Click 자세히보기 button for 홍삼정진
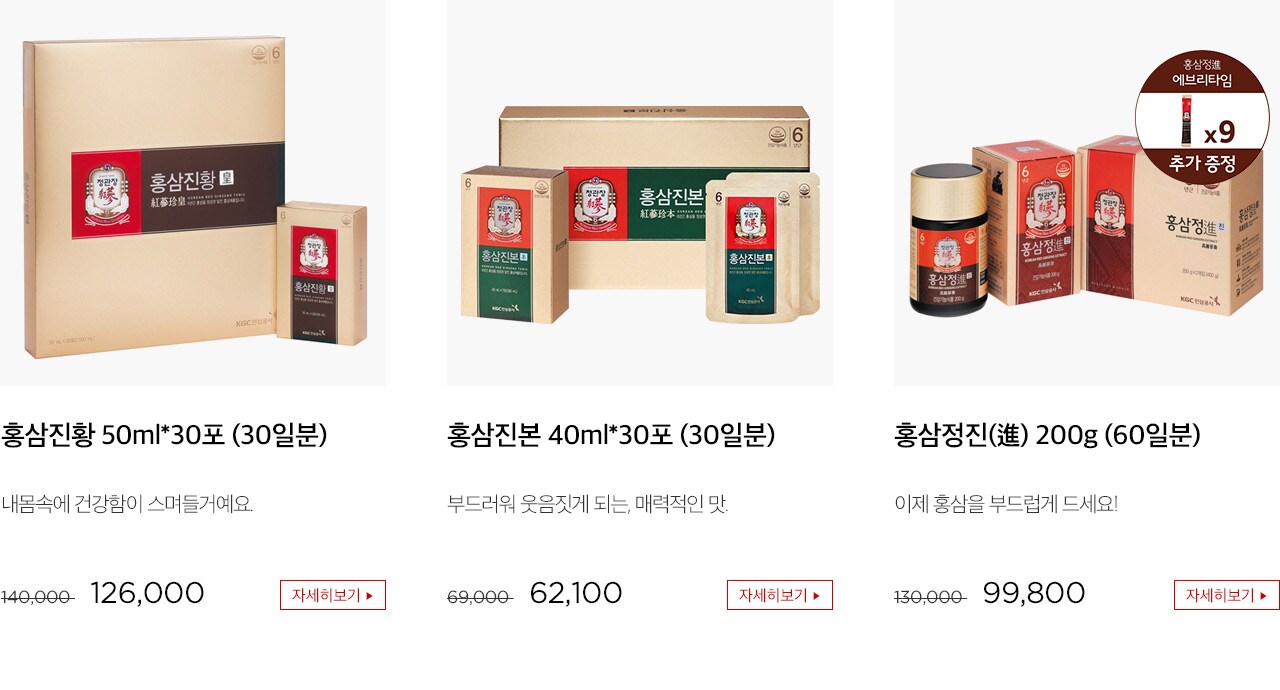Image resolution: width=1280 pixels, height=690 pixels. [1227, 595]
